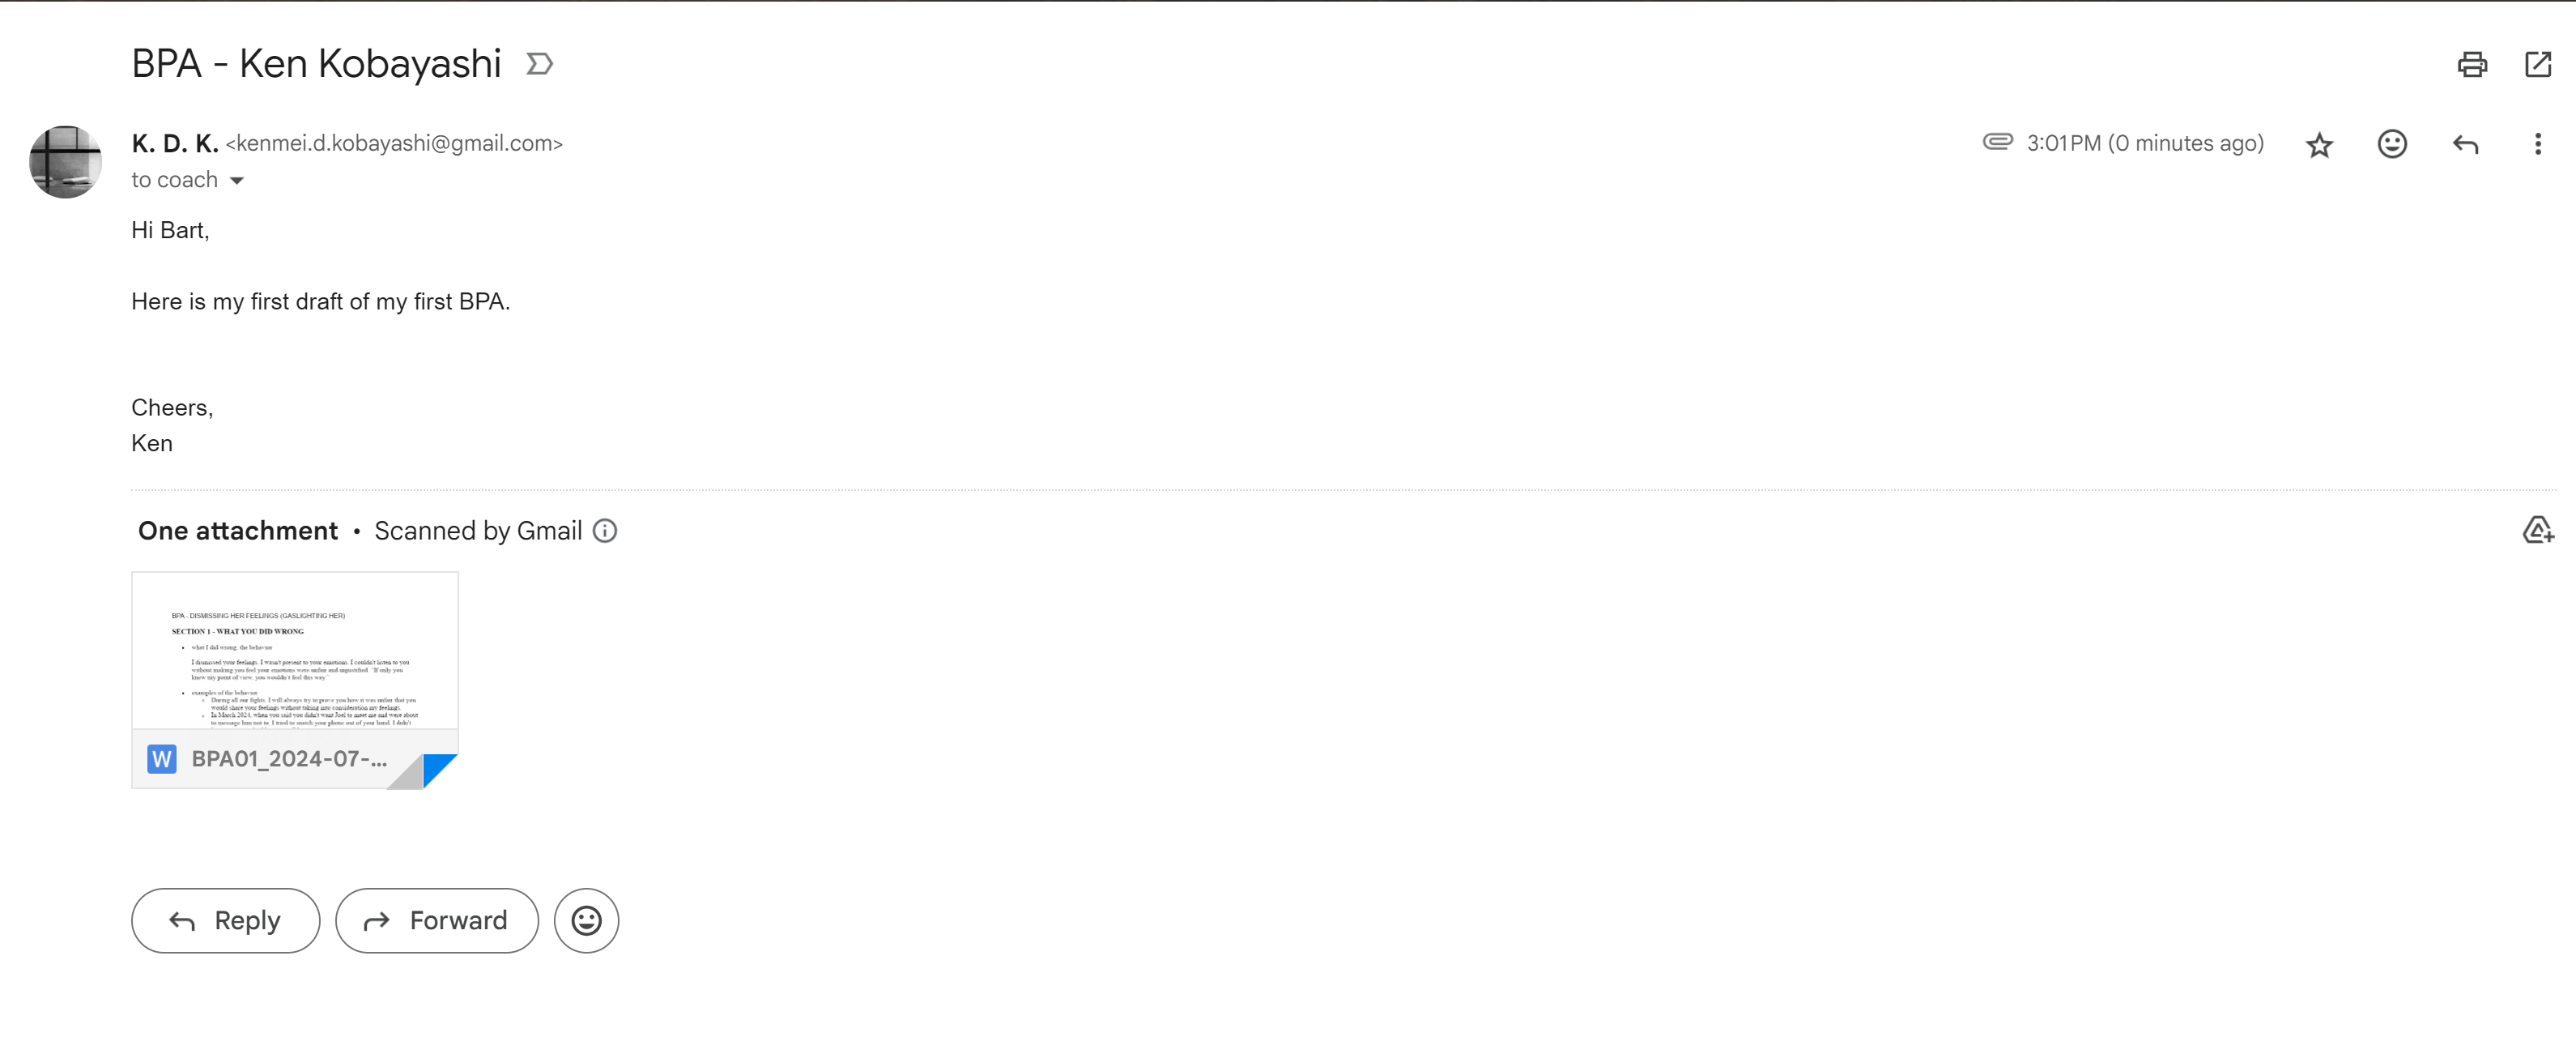
Task: Add all attachments to Drive icon
Action: (2537, 530)
